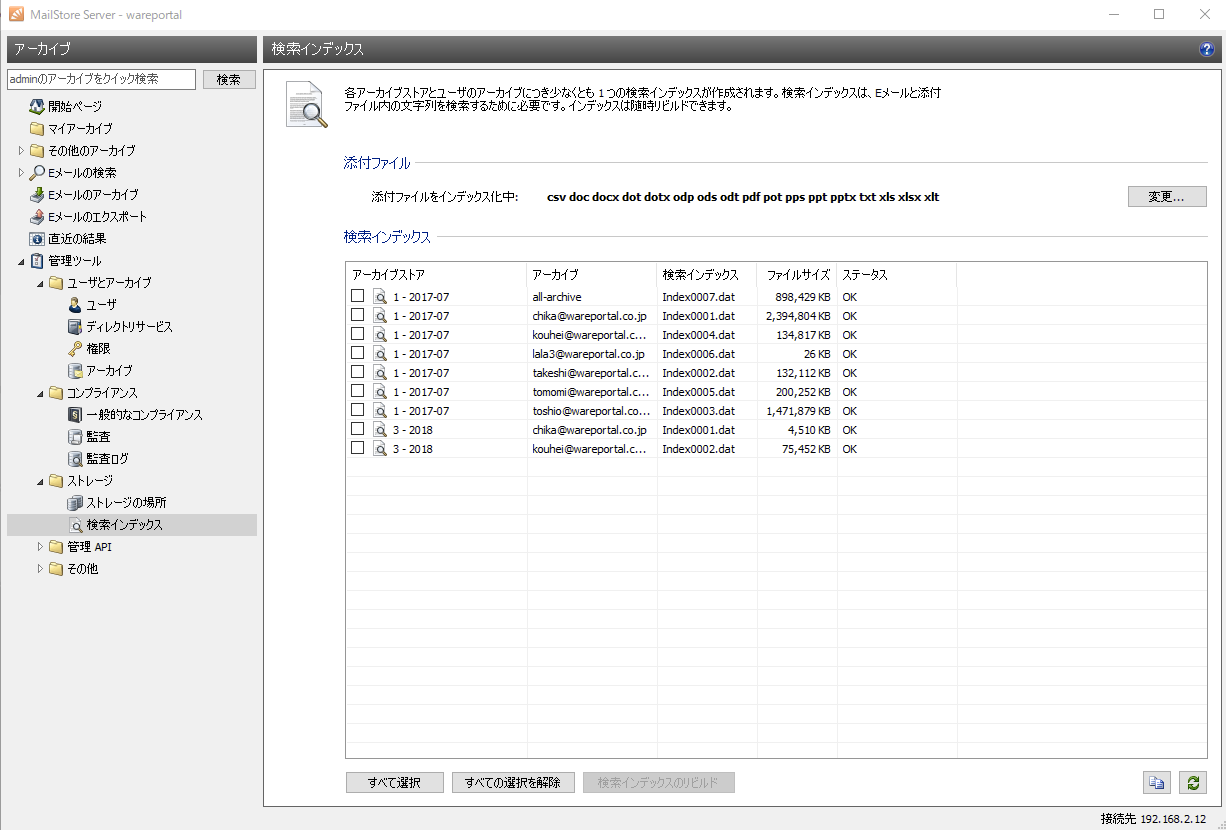1226x830 pixels.
Task: Click the ユーザ person icon
Action: (75, 305)
